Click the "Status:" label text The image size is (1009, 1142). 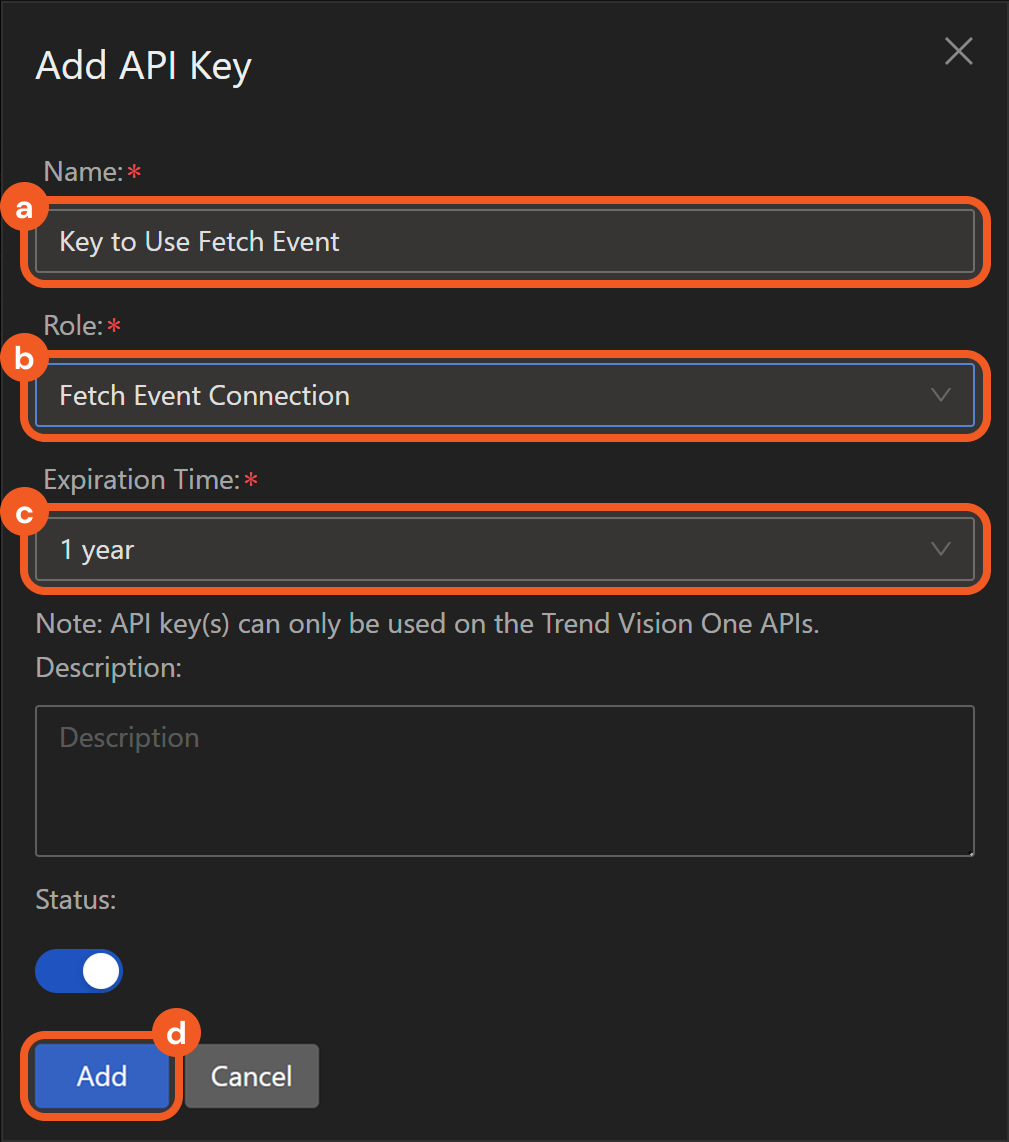(76, 900)
